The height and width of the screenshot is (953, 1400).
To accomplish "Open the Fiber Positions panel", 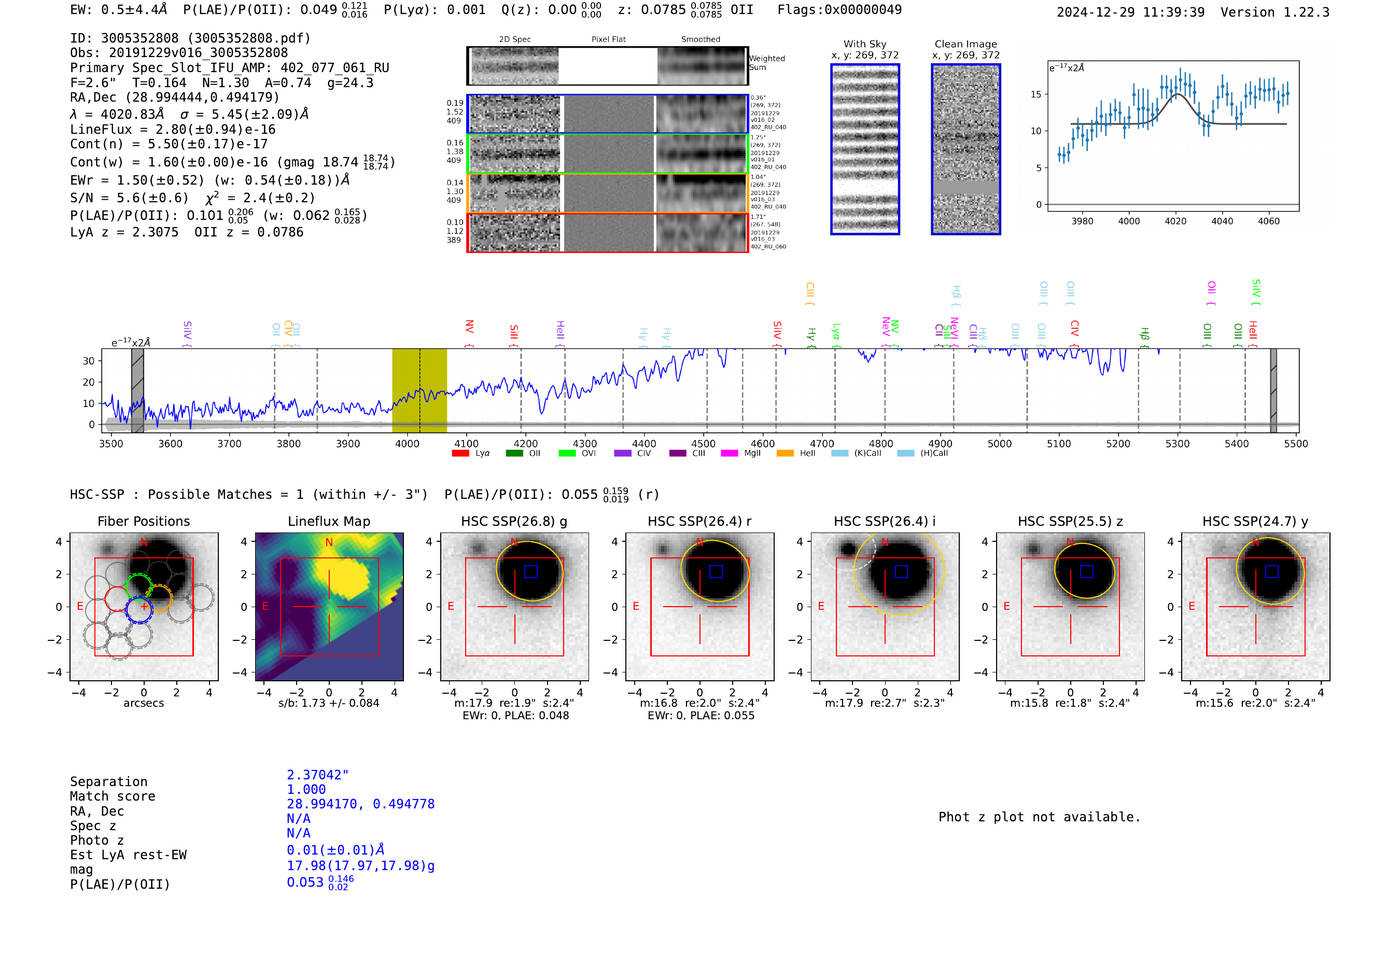I will 144,607.
